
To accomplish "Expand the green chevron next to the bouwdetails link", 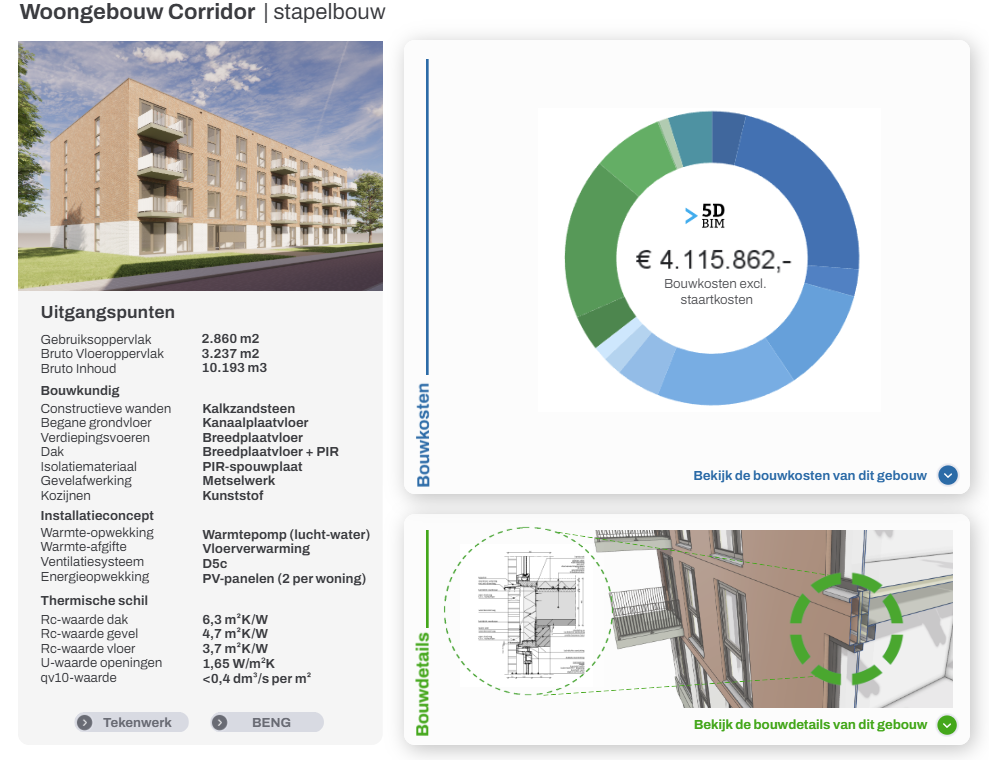I will point(948,725).
